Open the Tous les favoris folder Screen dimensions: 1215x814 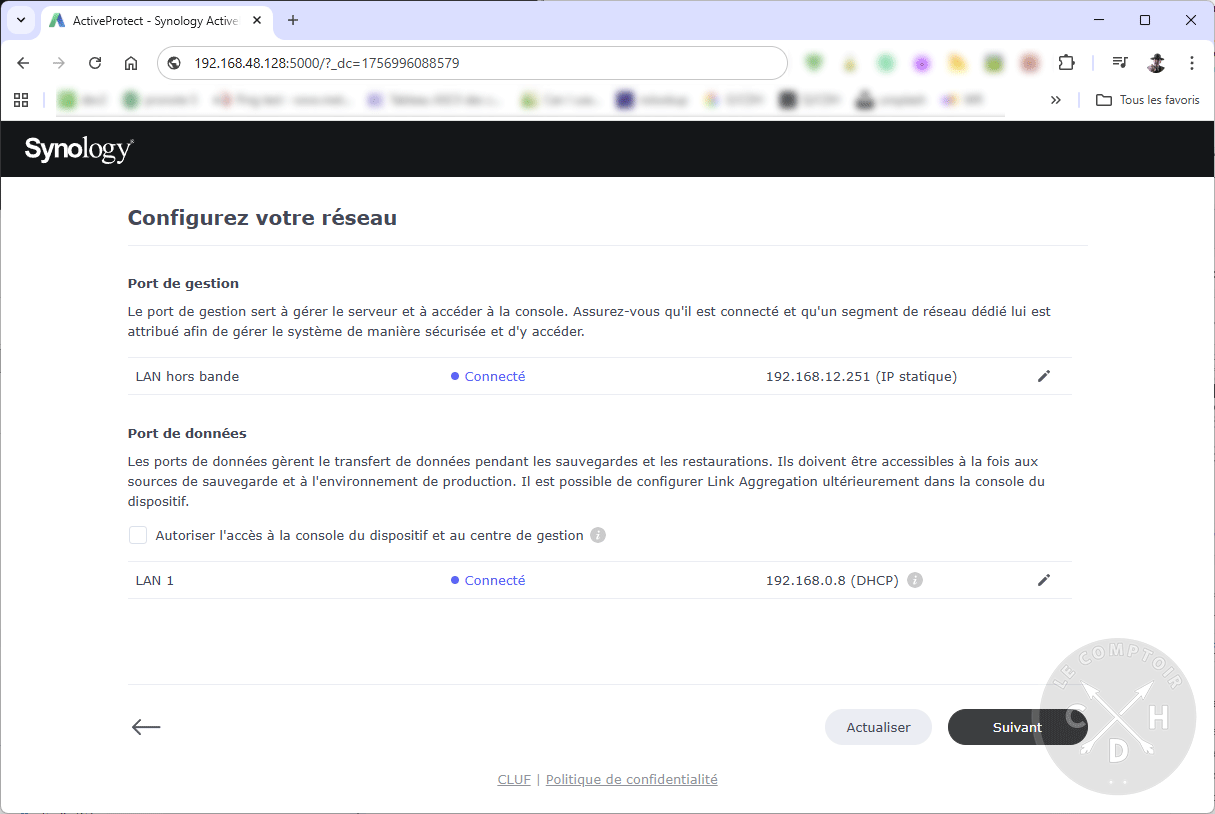(1146, 99)
